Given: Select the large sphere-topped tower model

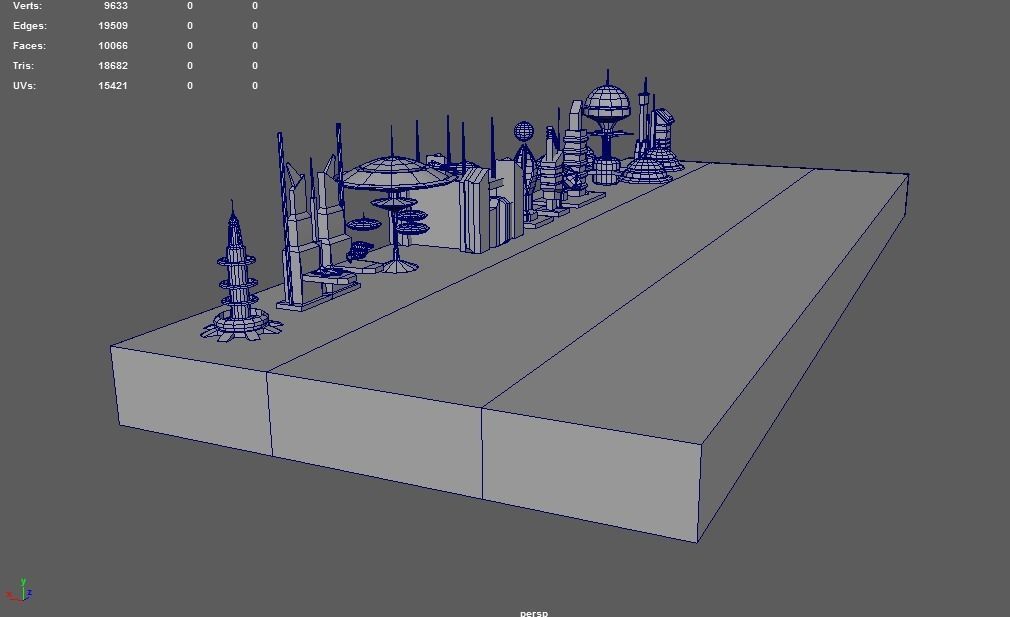Looking at the screenshot, I should pyautogui.click(x=607, y=129).
